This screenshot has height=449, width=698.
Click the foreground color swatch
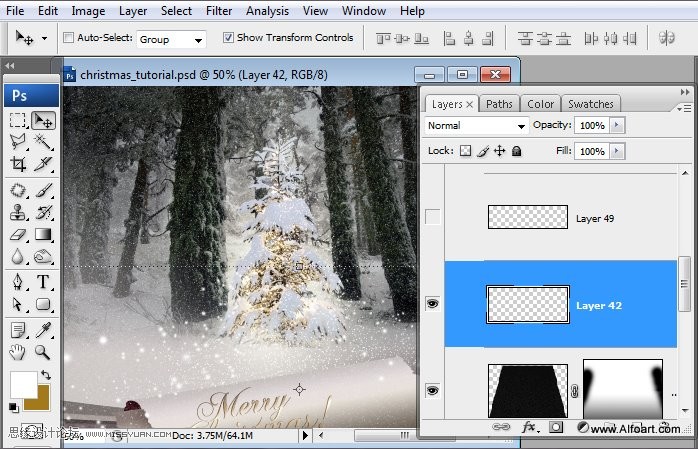click(23, 384)
